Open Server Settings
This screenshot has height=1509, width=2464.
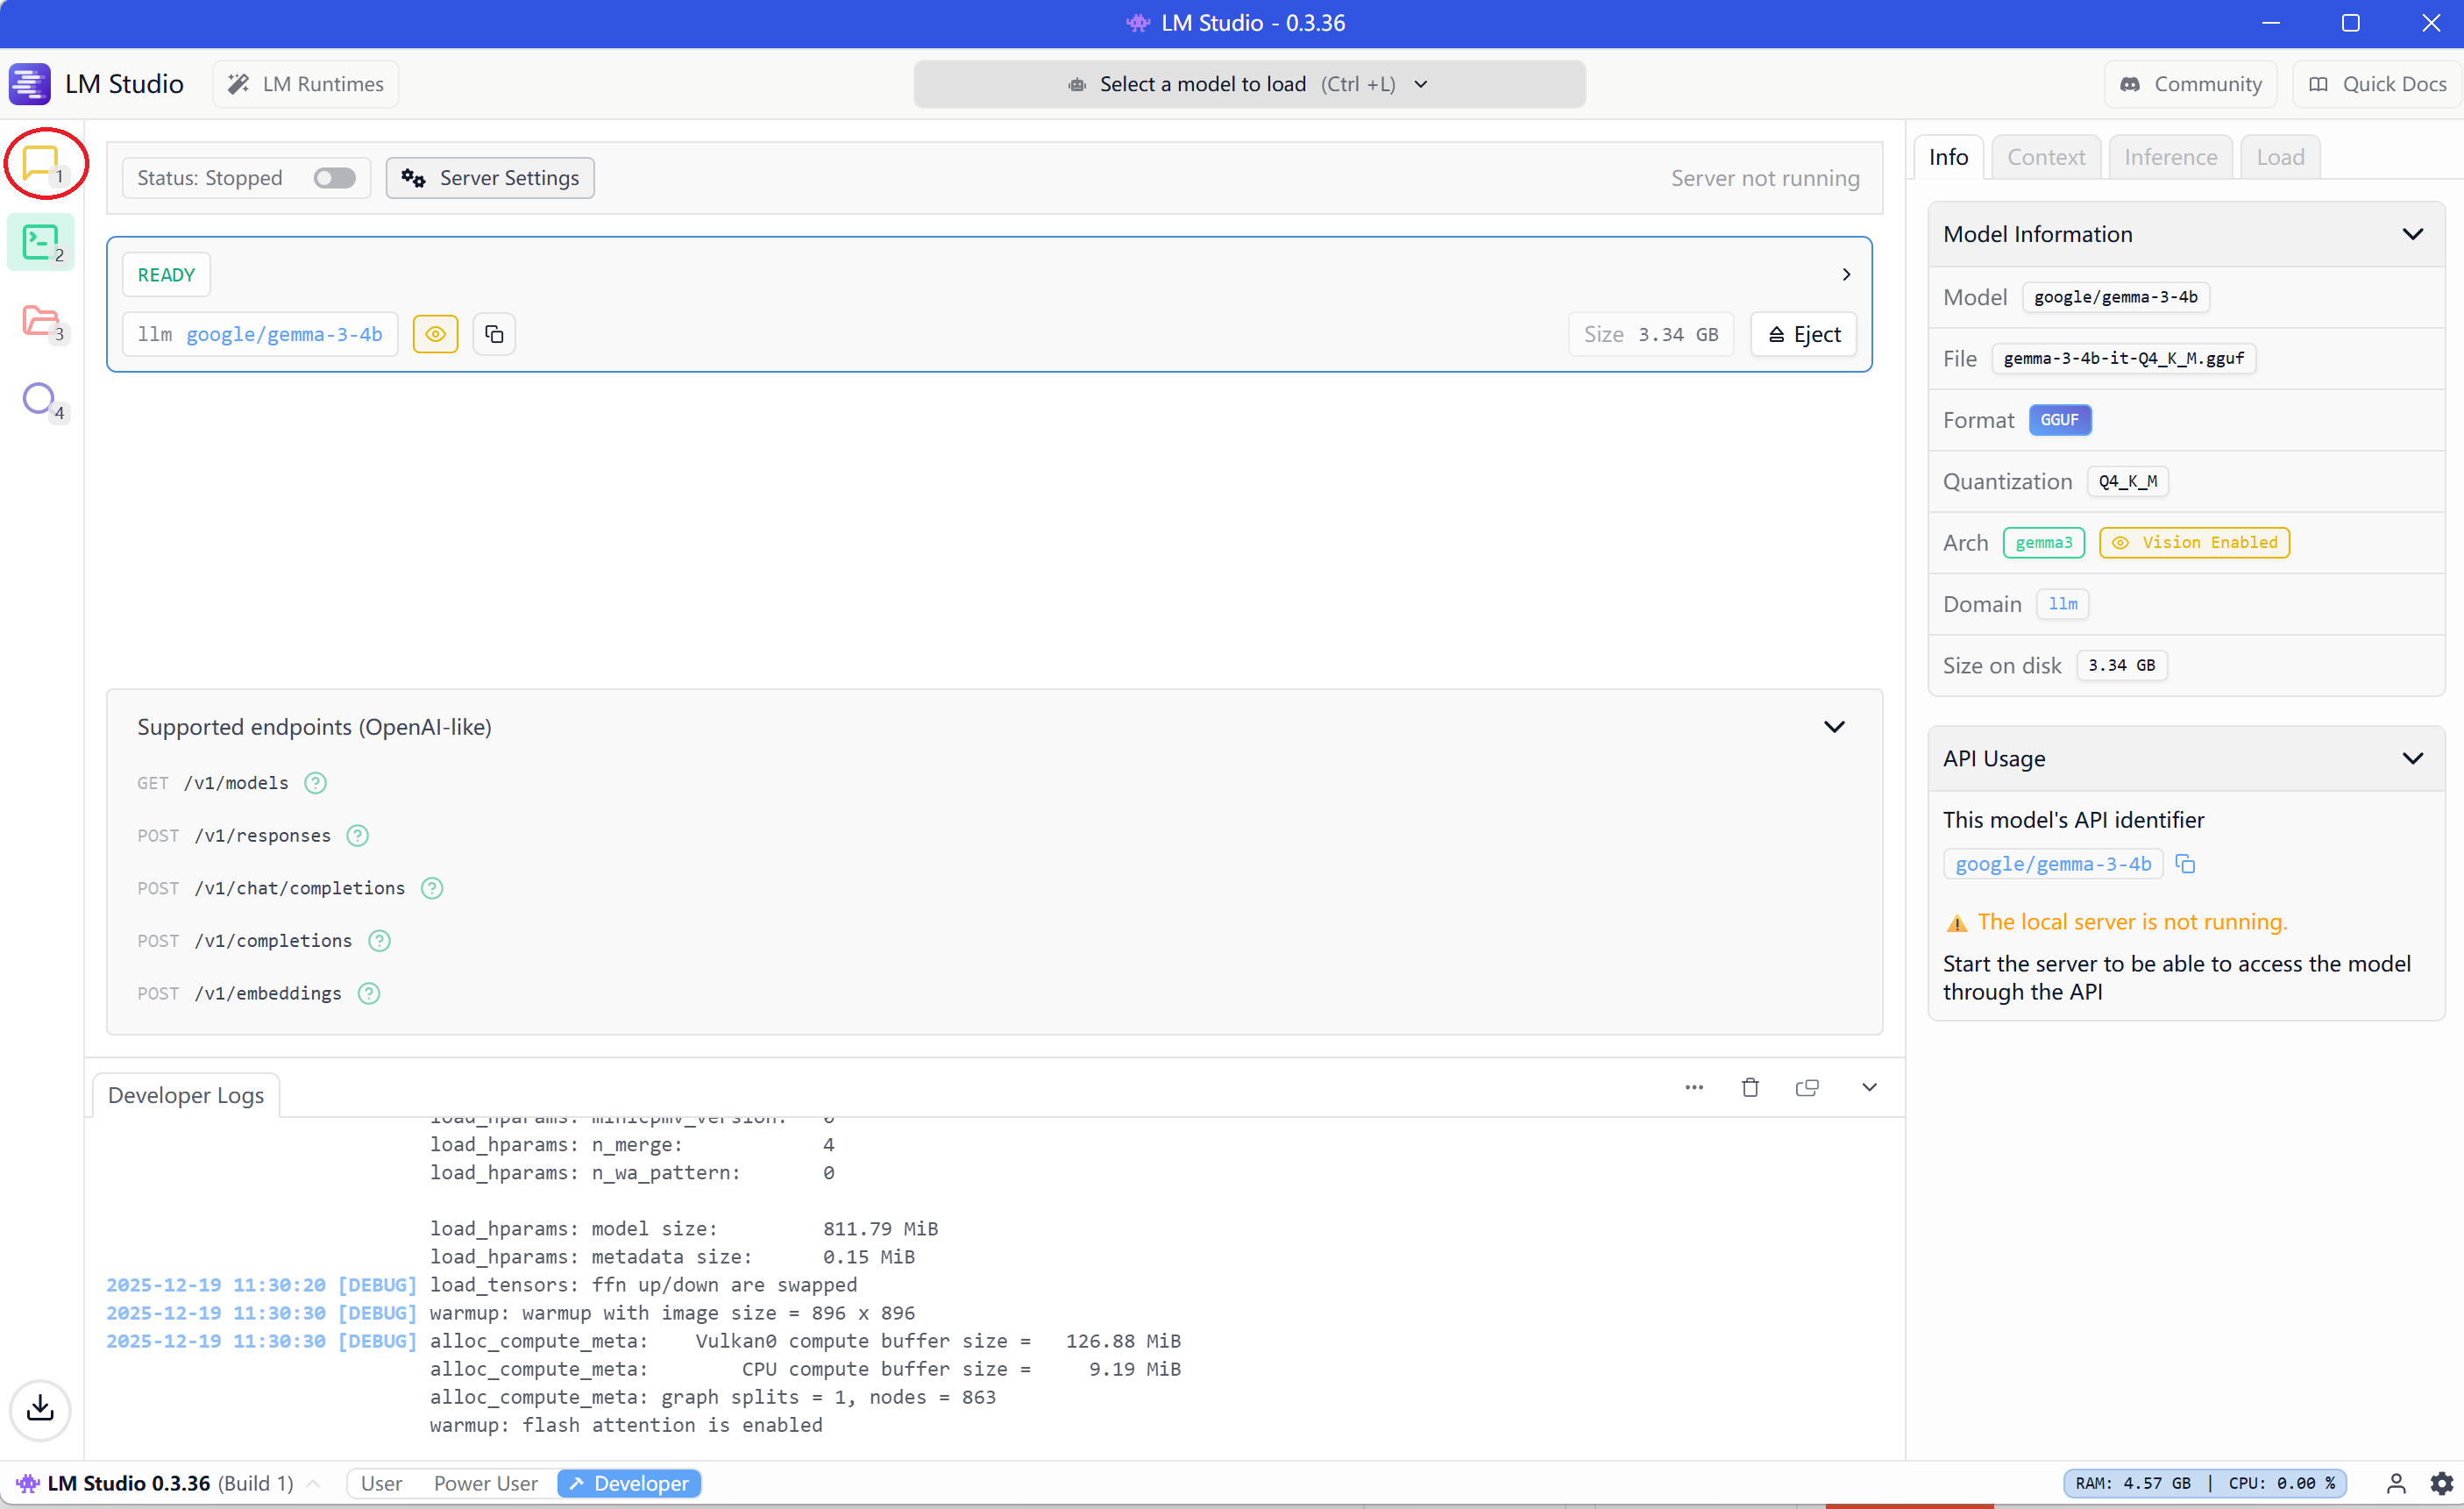coord(490,178)
